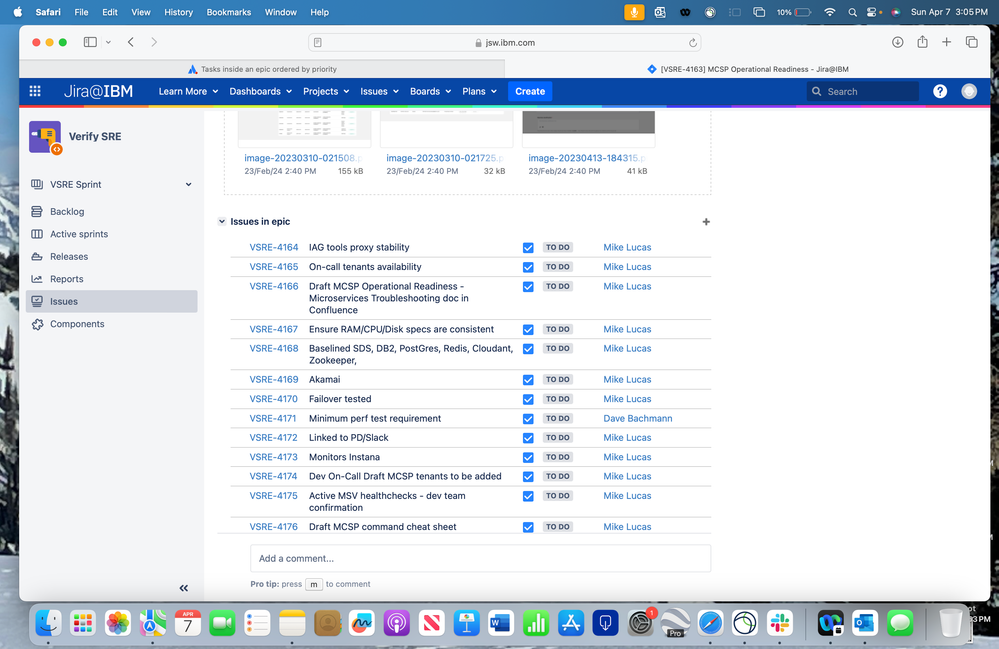999x649 pixels.
Task: Open the image-20230310-021725 attachment thumbnail
Action: coord(447,129)
